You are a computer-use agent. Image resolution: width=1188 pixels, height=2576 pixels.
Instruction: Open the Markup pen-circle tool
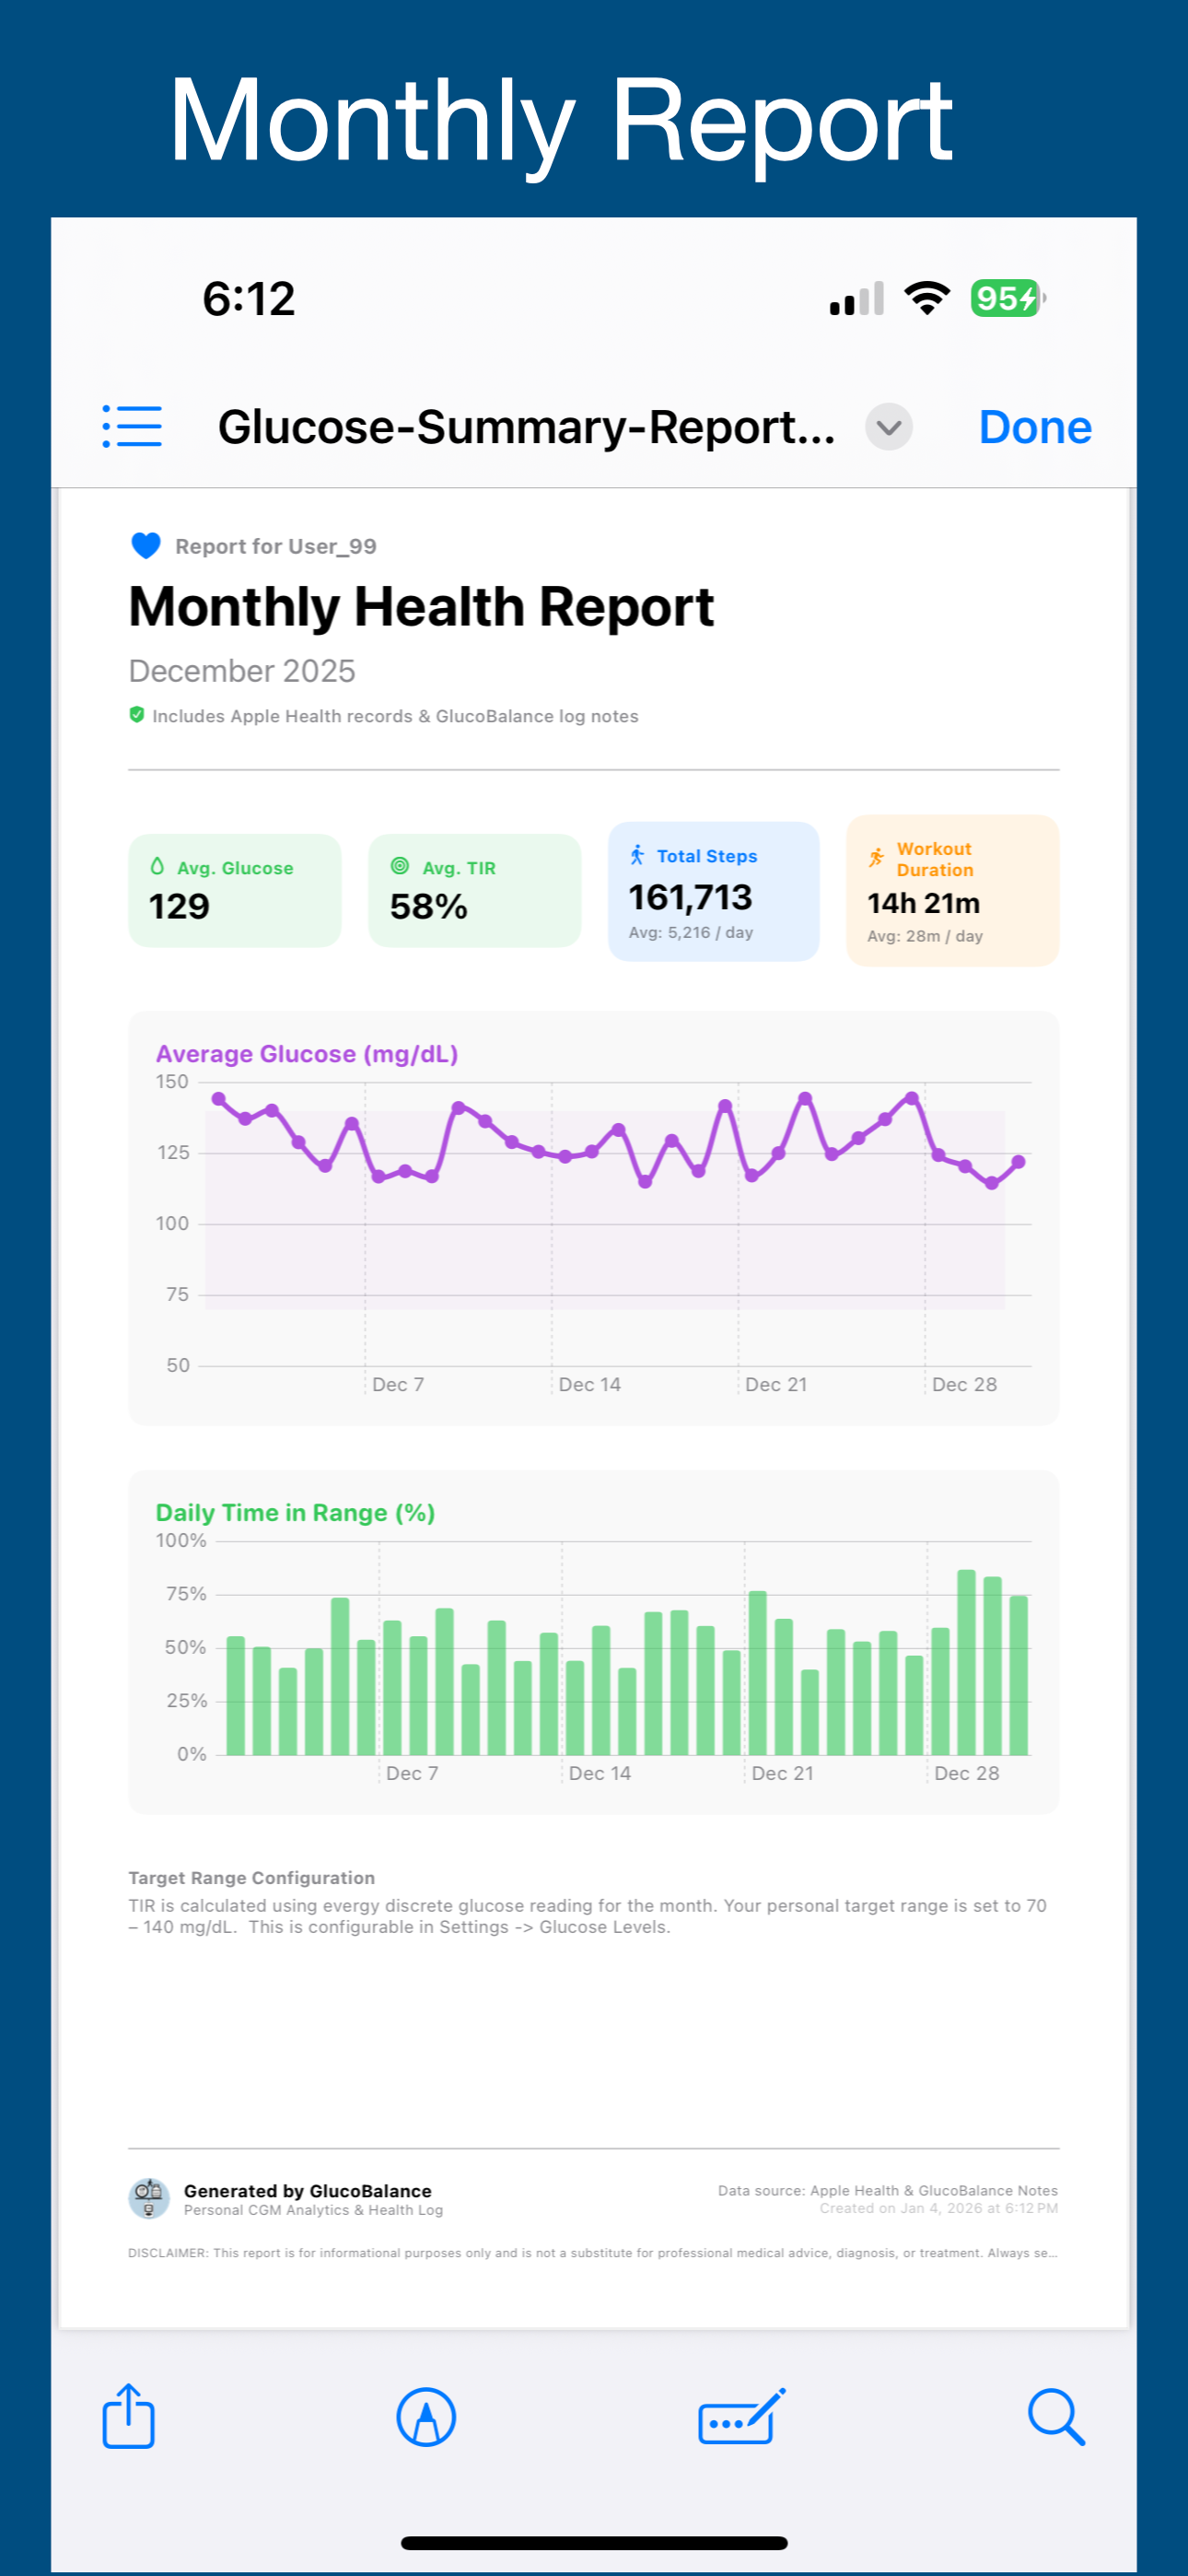(x=426, y=2418)
